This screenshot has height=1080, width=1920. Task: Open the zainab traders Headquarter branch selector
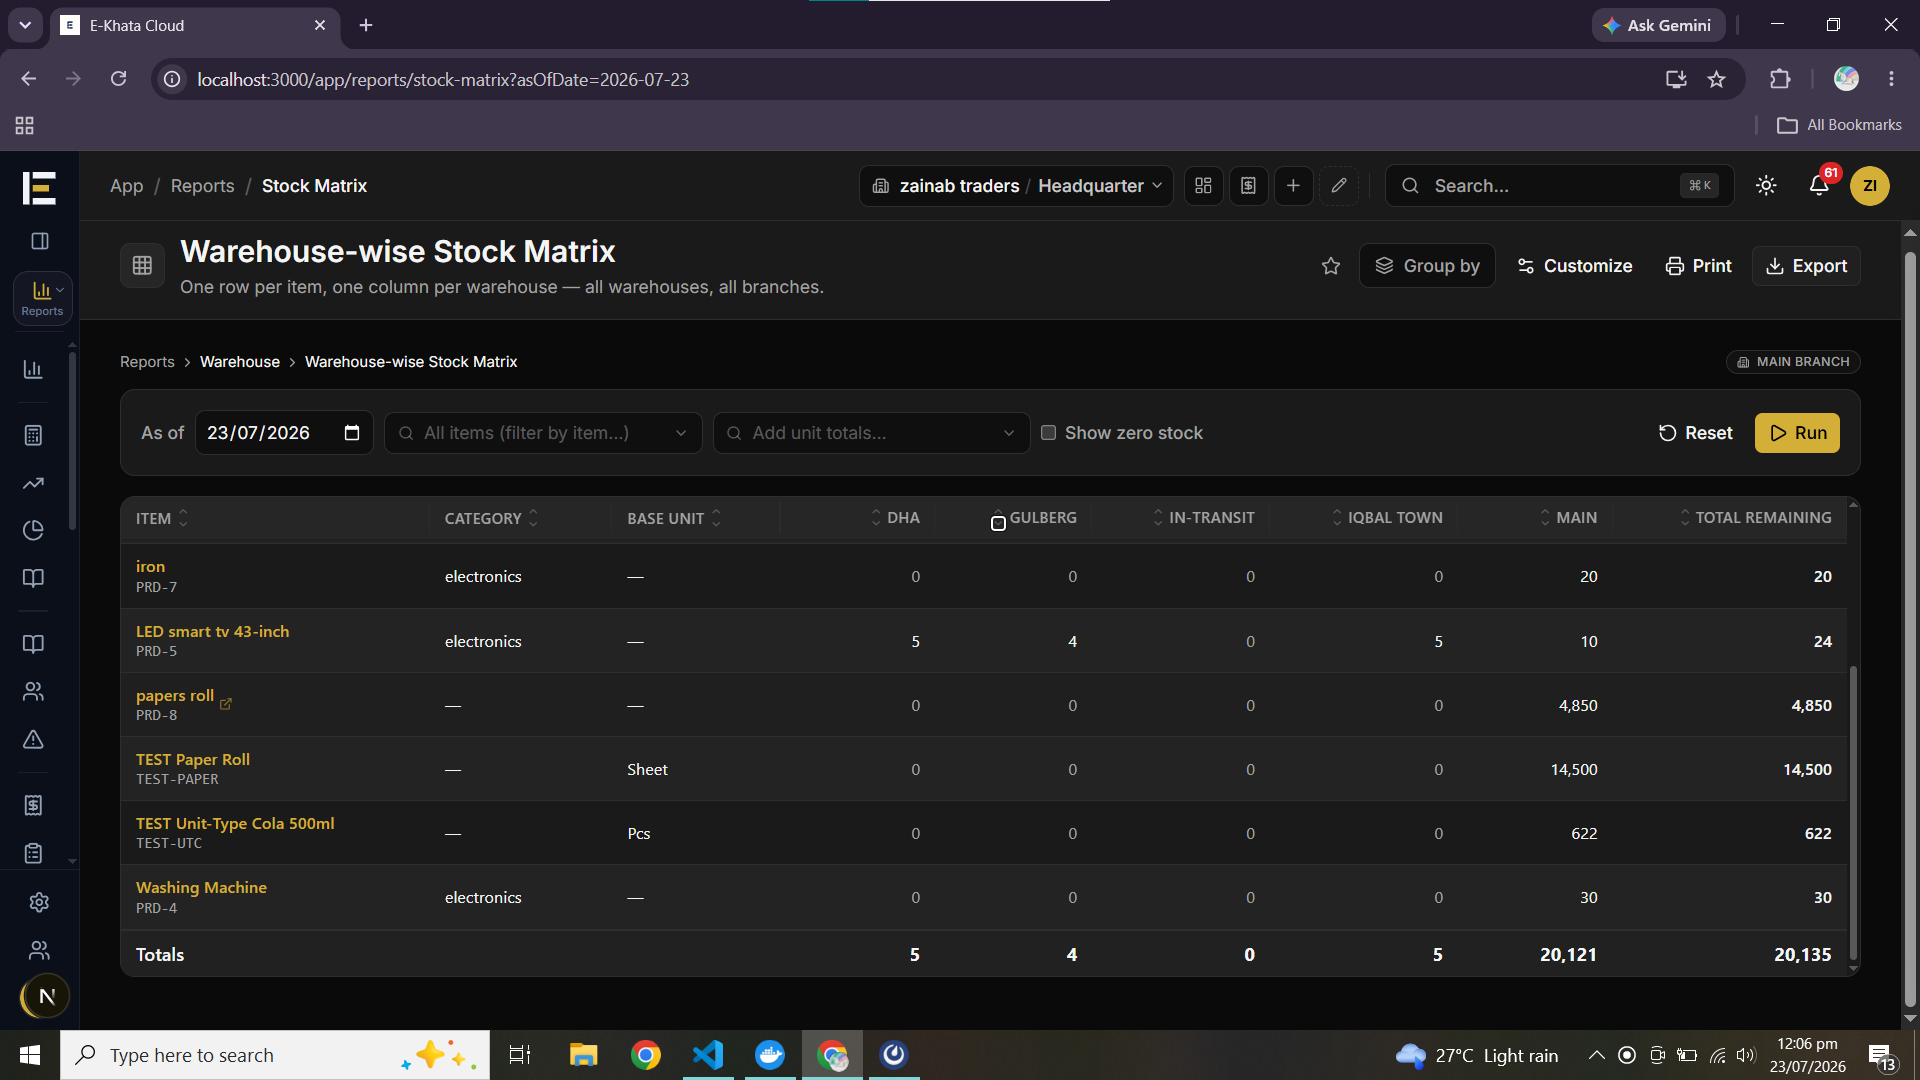[x=1016, y=186]
